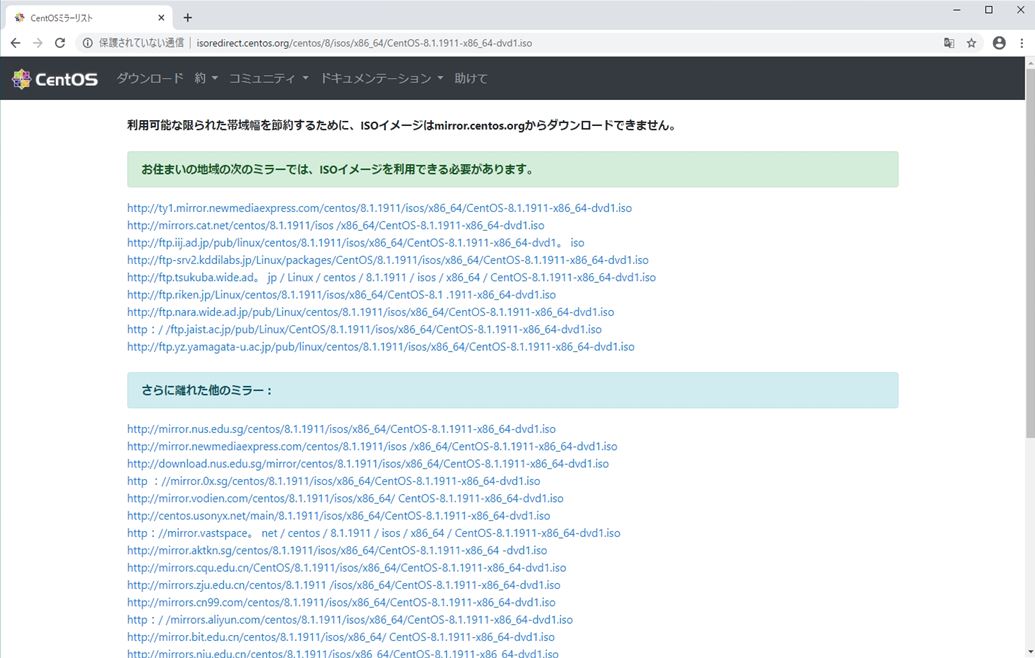Go back with the browser back arrow

click(x=15, y=43)
